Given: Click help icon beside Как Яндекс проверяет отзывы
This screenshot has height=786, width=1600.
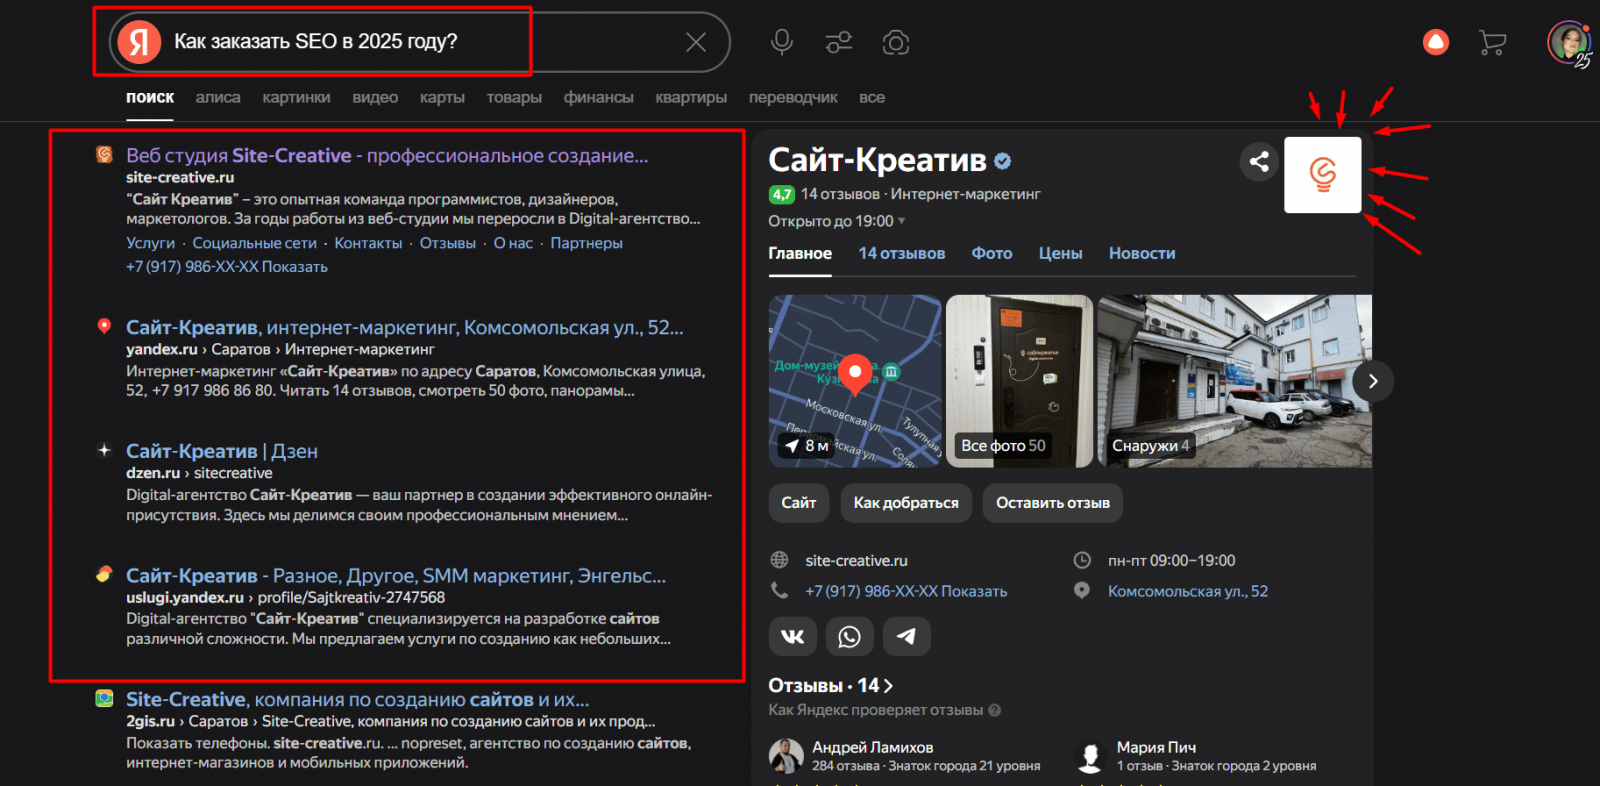Looking at the screenshot, I should pyautogui.click(x=995, y=710).
